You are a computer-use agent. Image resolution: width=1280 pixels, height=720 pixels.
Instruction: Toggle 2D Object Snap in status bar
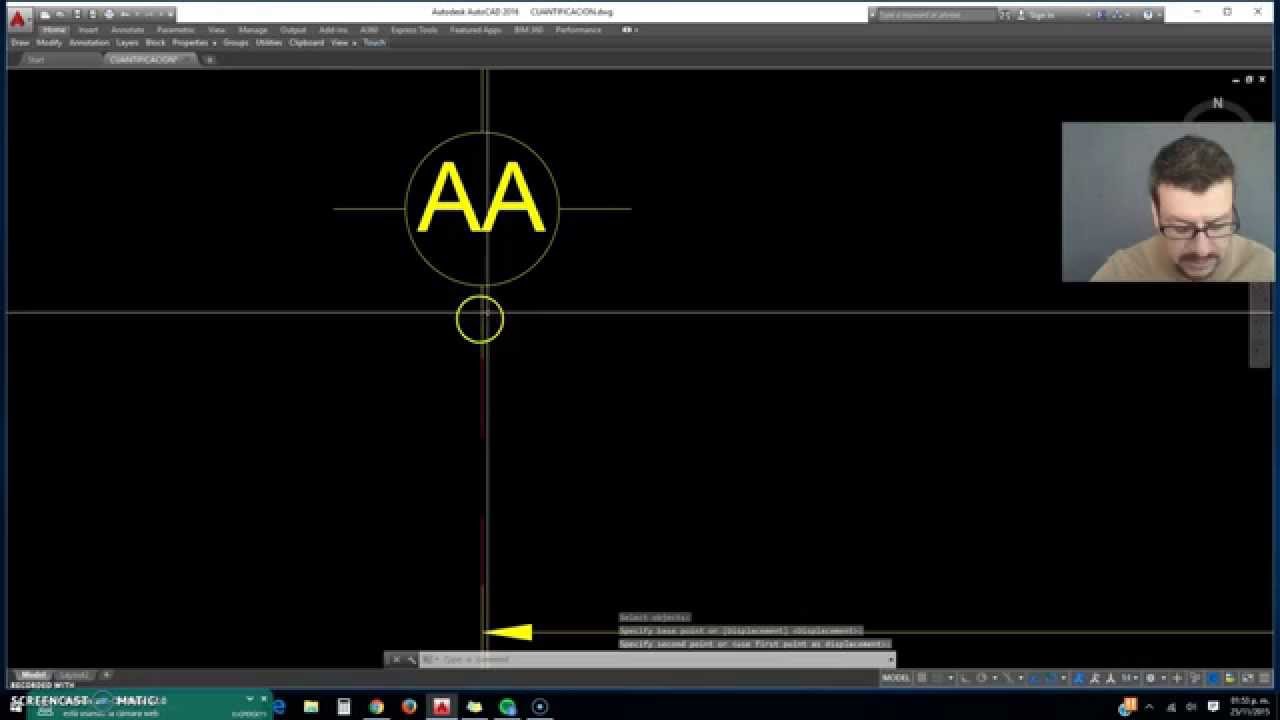point(1051,678)
